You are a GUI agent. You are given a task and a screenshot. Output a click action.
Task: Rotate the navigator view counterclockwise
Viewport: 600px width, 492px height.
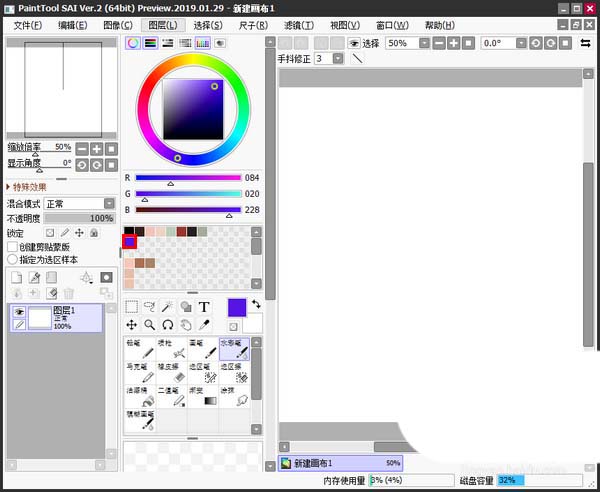(82, 165)
